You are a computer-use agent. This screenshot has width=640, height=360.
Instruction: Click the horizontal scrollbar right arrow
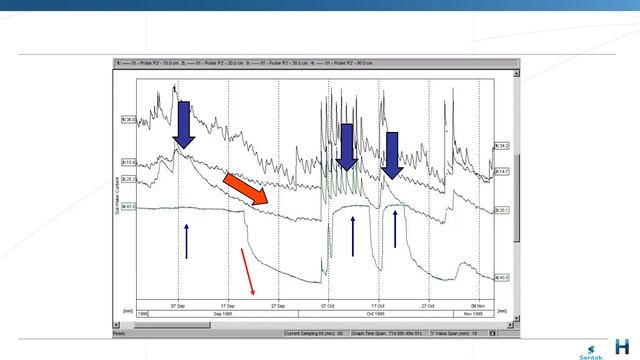pyautogui.click(x=510, y=325)
